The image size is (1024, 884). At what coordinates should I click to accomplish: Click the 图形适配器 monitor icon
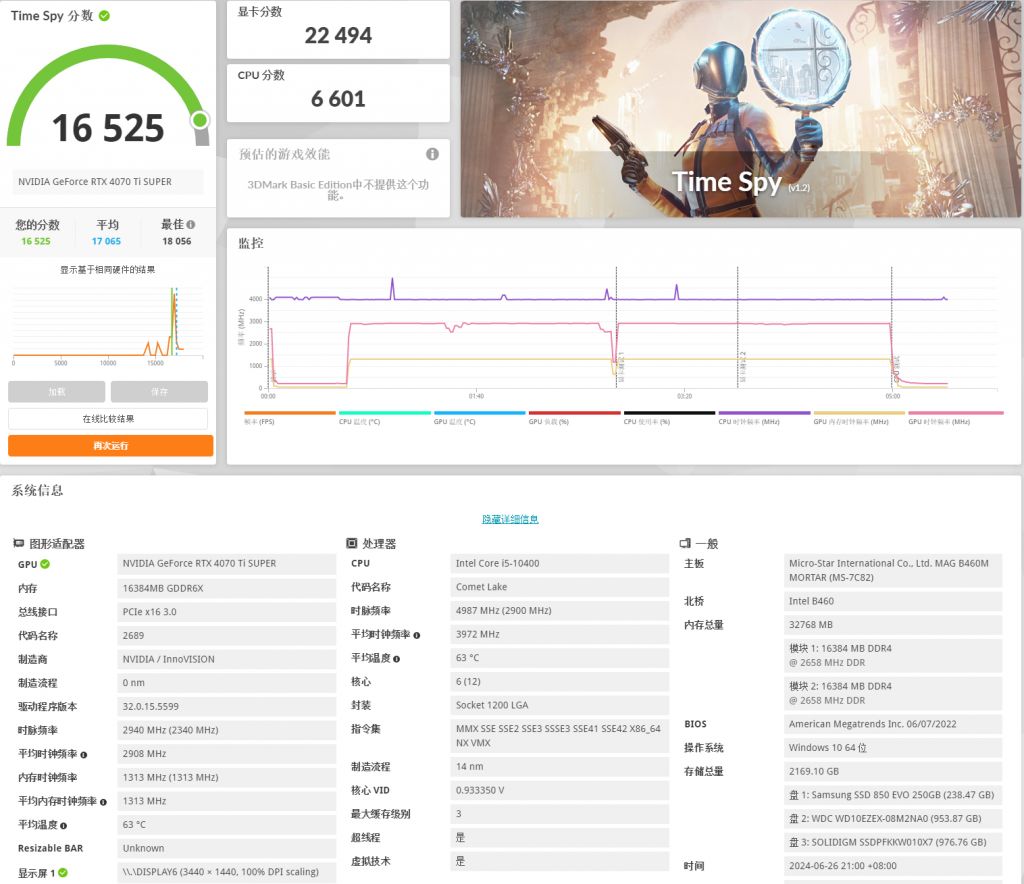coord(17,543)
